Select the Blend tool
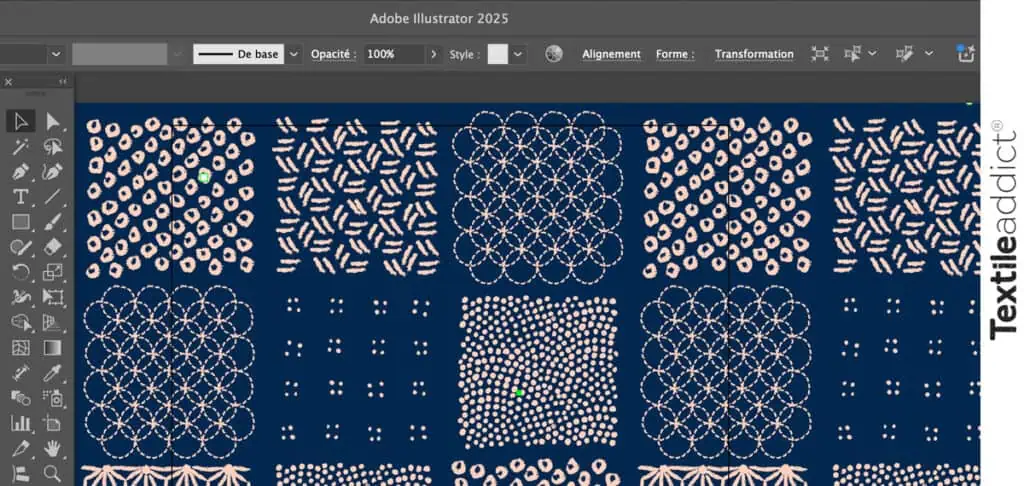Screen dimensions: 1024x486 click(x=21, y=397)
